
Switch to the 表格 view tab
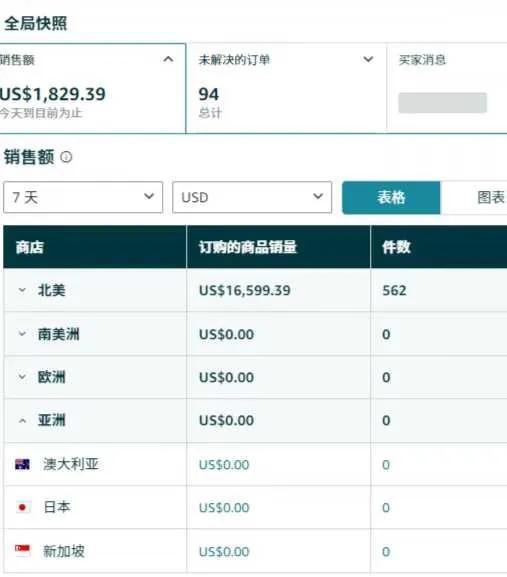click(x=391, y=198)
